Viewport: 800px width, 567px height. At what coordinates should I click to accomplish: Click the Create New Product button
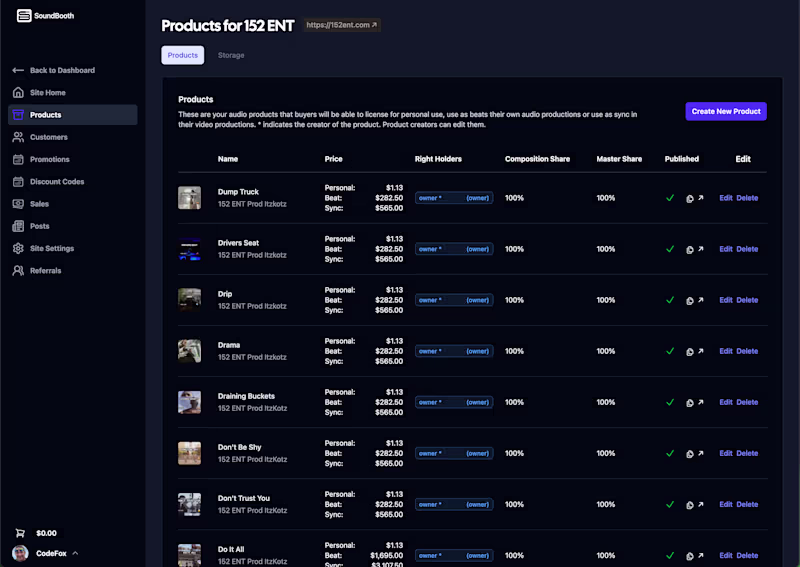point(726,111)
